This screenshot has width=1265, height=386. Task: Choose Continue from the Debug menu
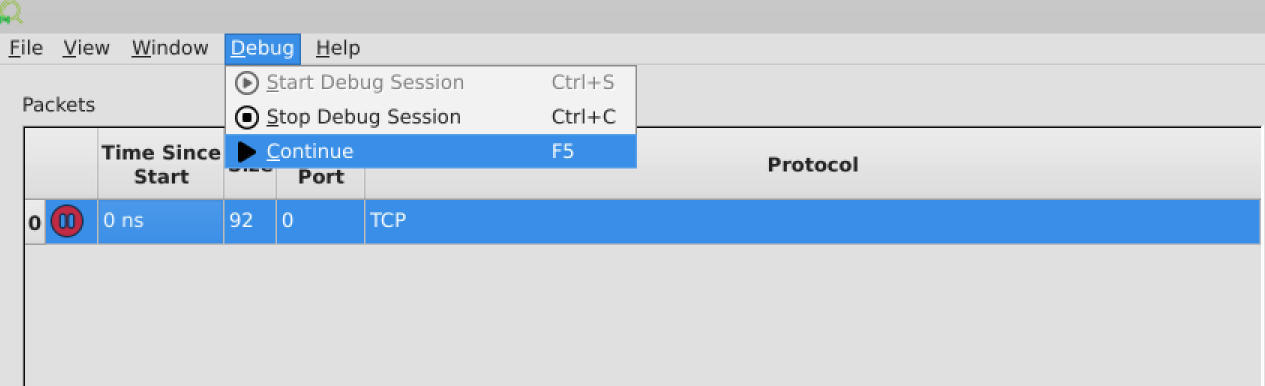click(431, 152)
